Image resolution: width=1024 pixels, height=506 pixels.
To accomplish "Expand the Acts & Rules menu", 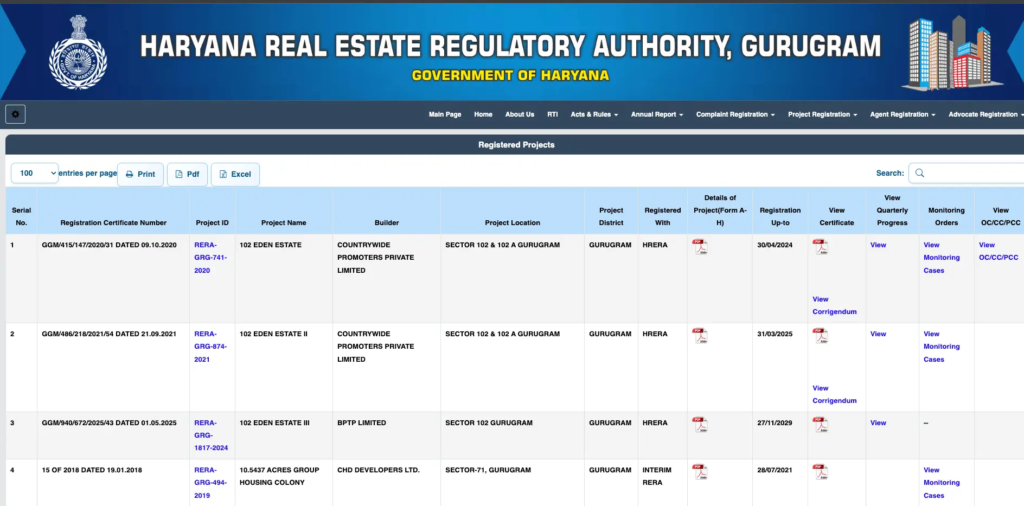I will point(594,114).
